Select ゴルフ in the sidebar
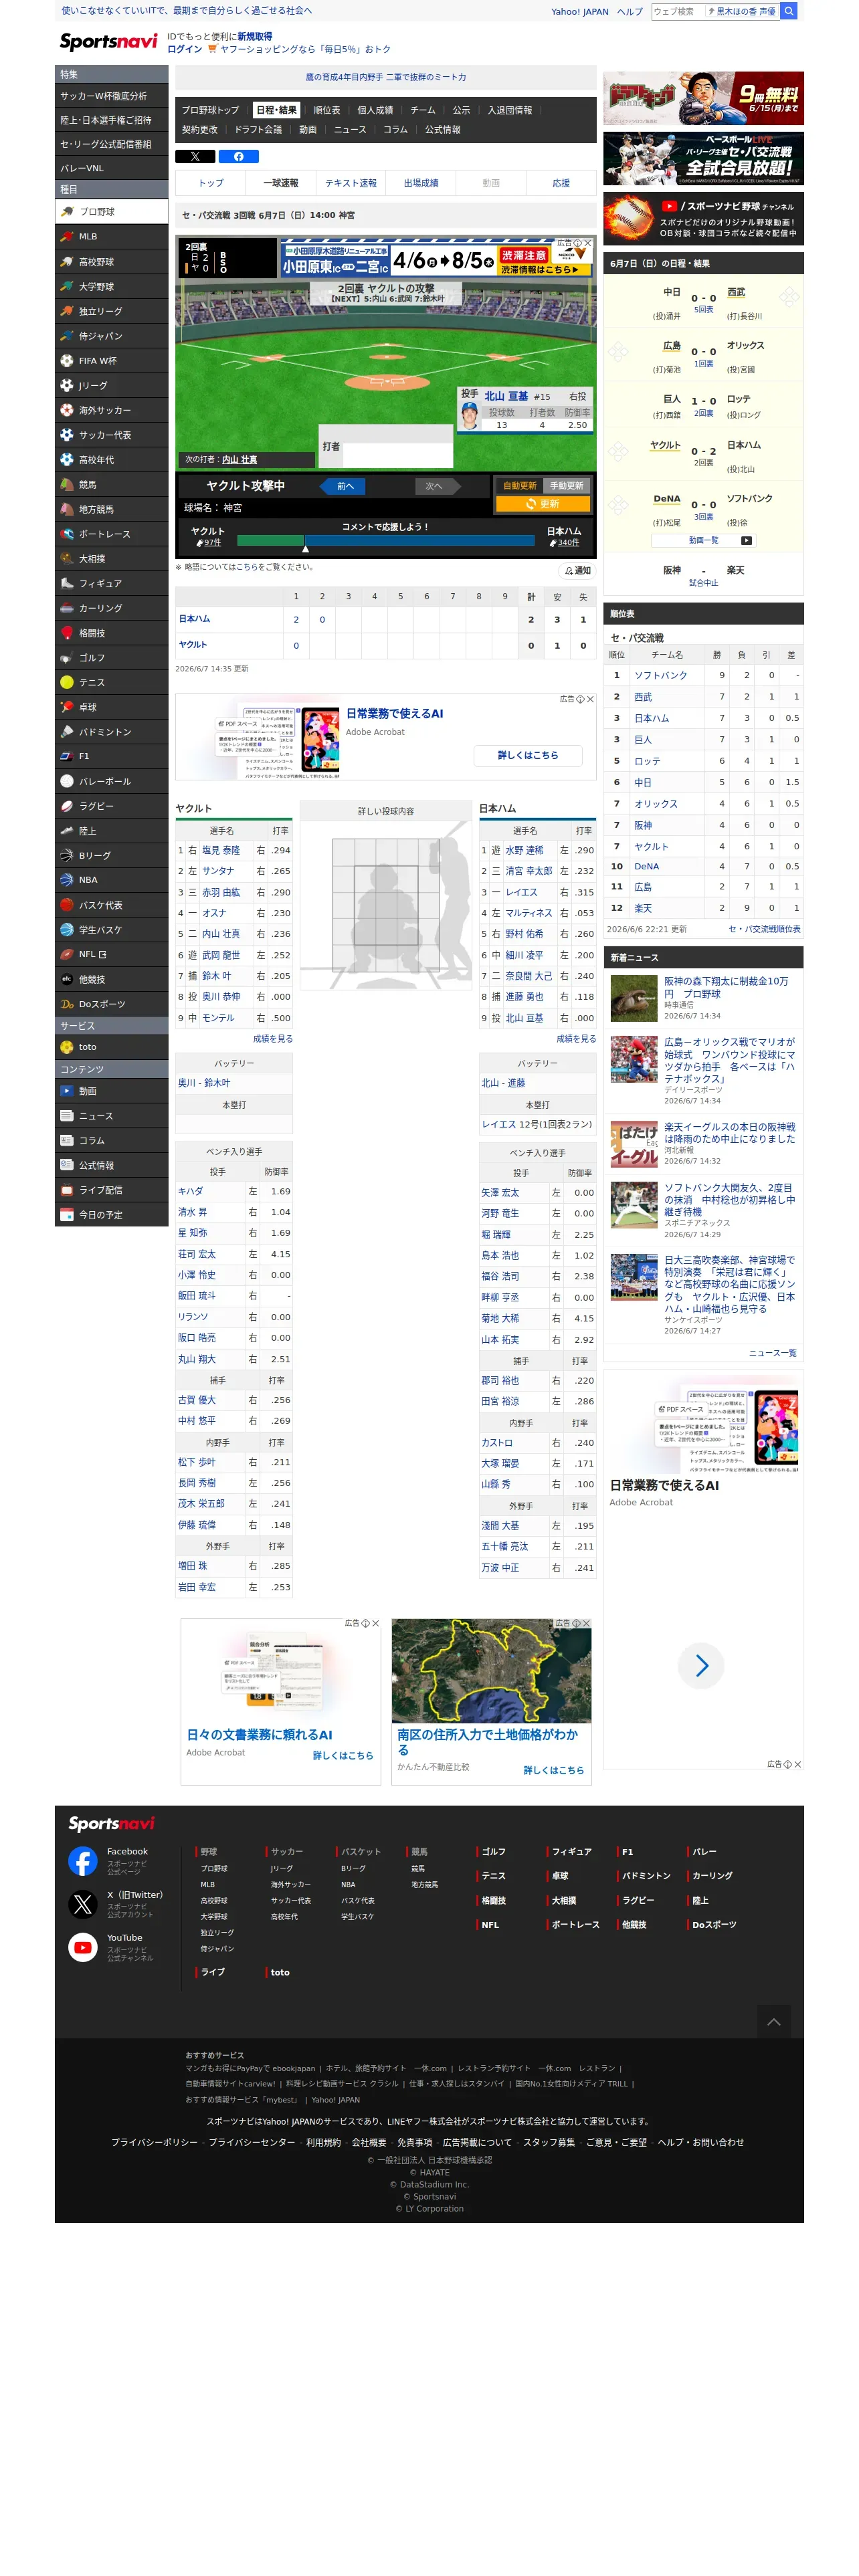859x2576 pixels. (x=111, y=658)
